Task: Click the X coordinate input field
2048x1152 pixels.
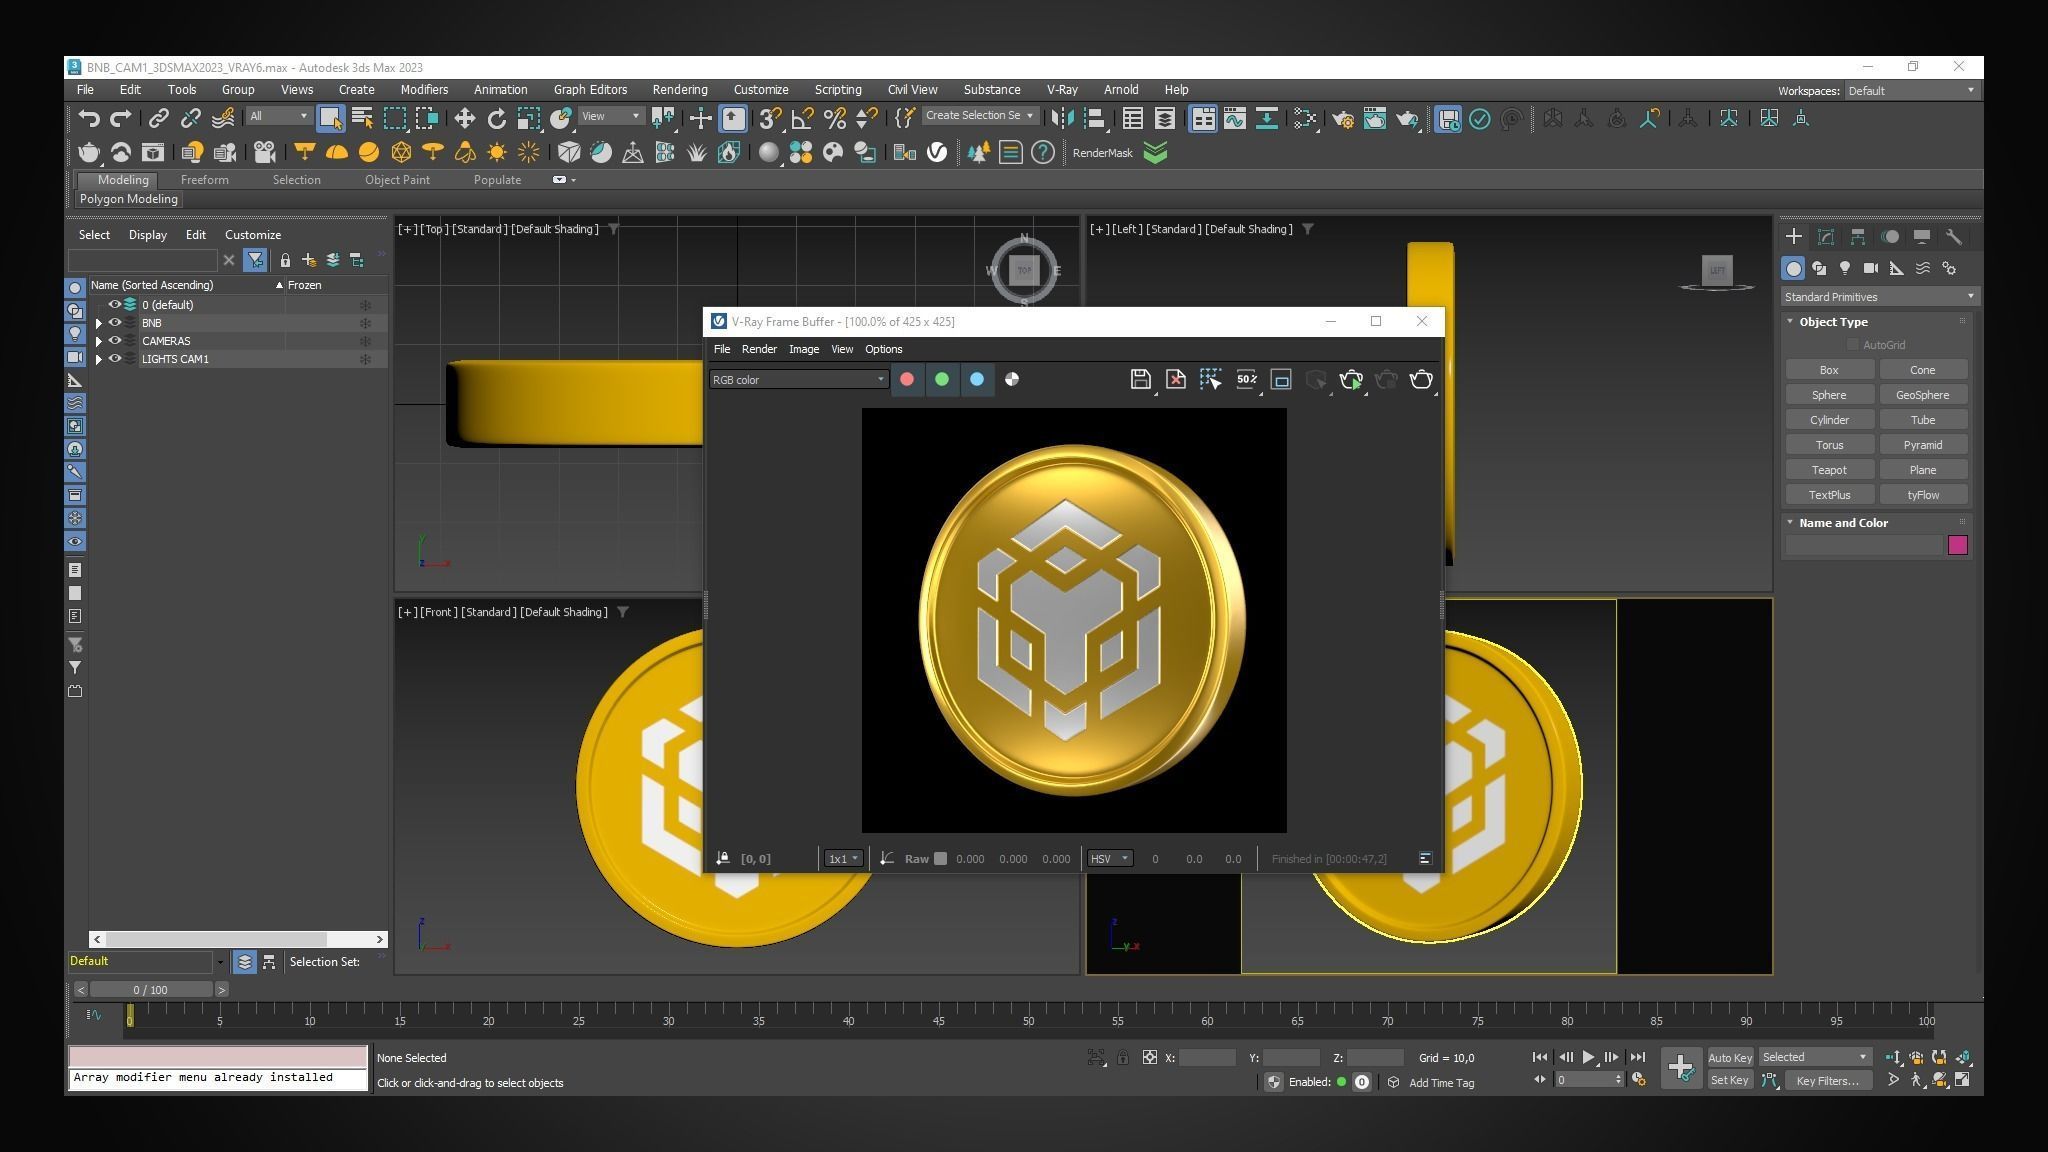Action: point(1207,1057)
